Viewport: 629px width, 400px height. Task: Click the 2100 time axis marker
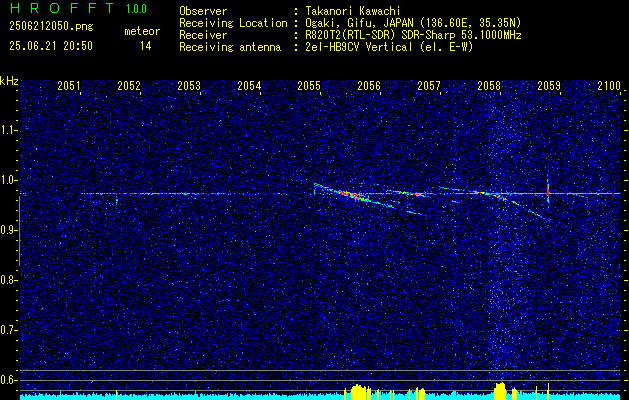[x=609, y=85]
